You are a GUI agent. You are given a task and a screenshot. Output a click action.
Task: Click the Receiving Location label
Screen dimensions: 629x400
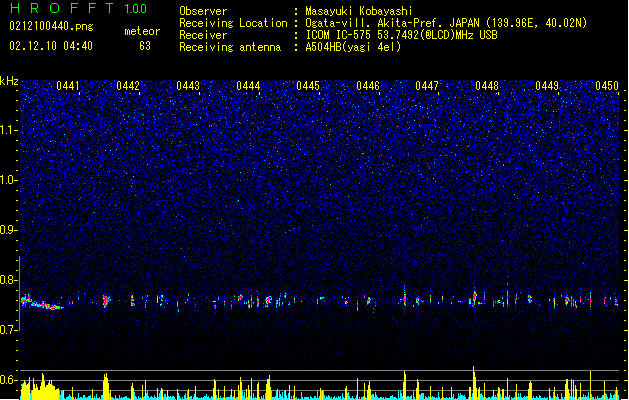coord(233,23)
